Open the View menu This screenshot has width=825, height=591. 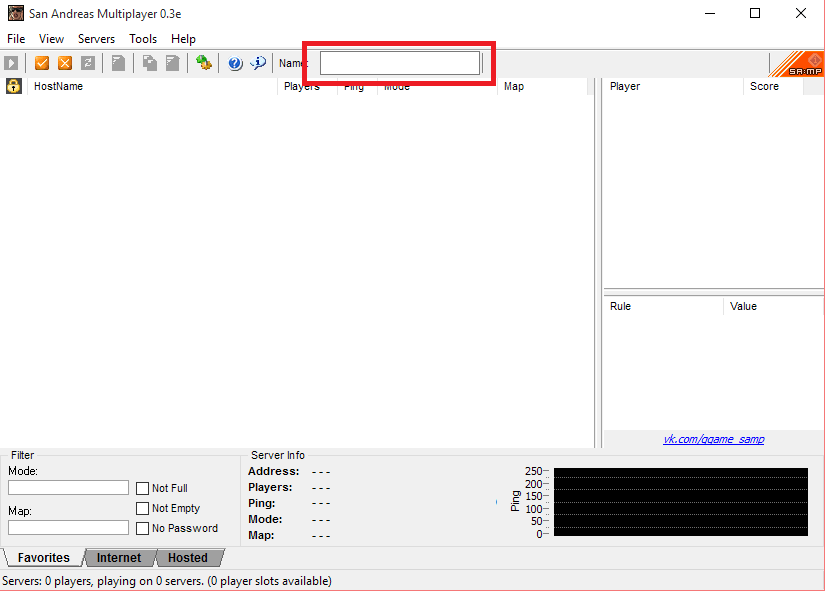(x=51, y=39)
